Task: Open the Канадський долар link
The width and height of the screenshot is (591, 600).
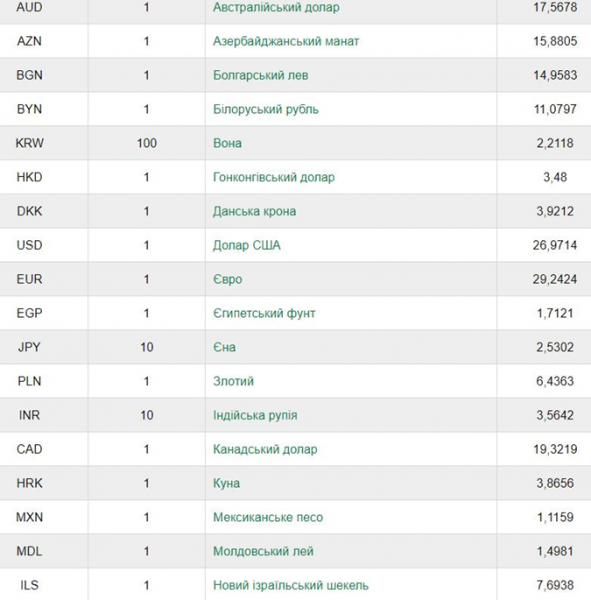Action: (265, 450)
